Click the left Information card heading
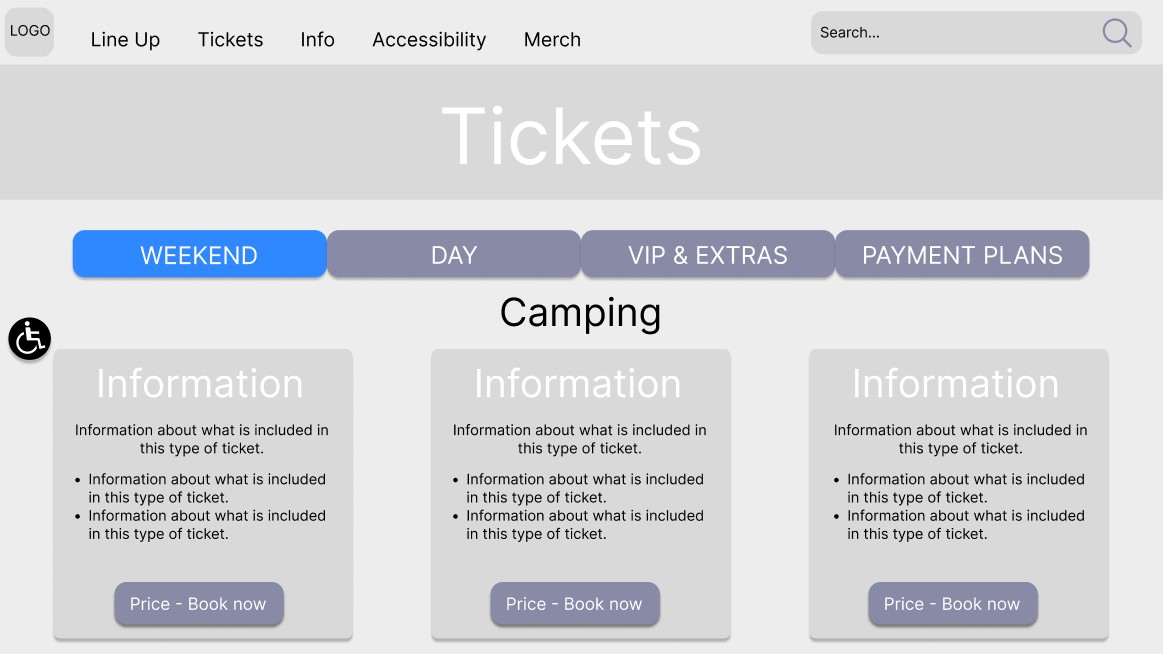 pyautogui.click(x=199, y=384)
